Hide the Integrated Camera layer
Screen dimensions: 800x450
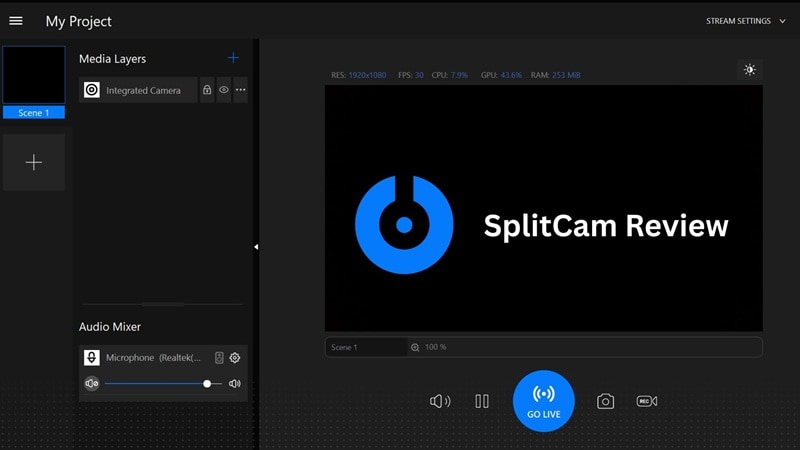(223, 90)
